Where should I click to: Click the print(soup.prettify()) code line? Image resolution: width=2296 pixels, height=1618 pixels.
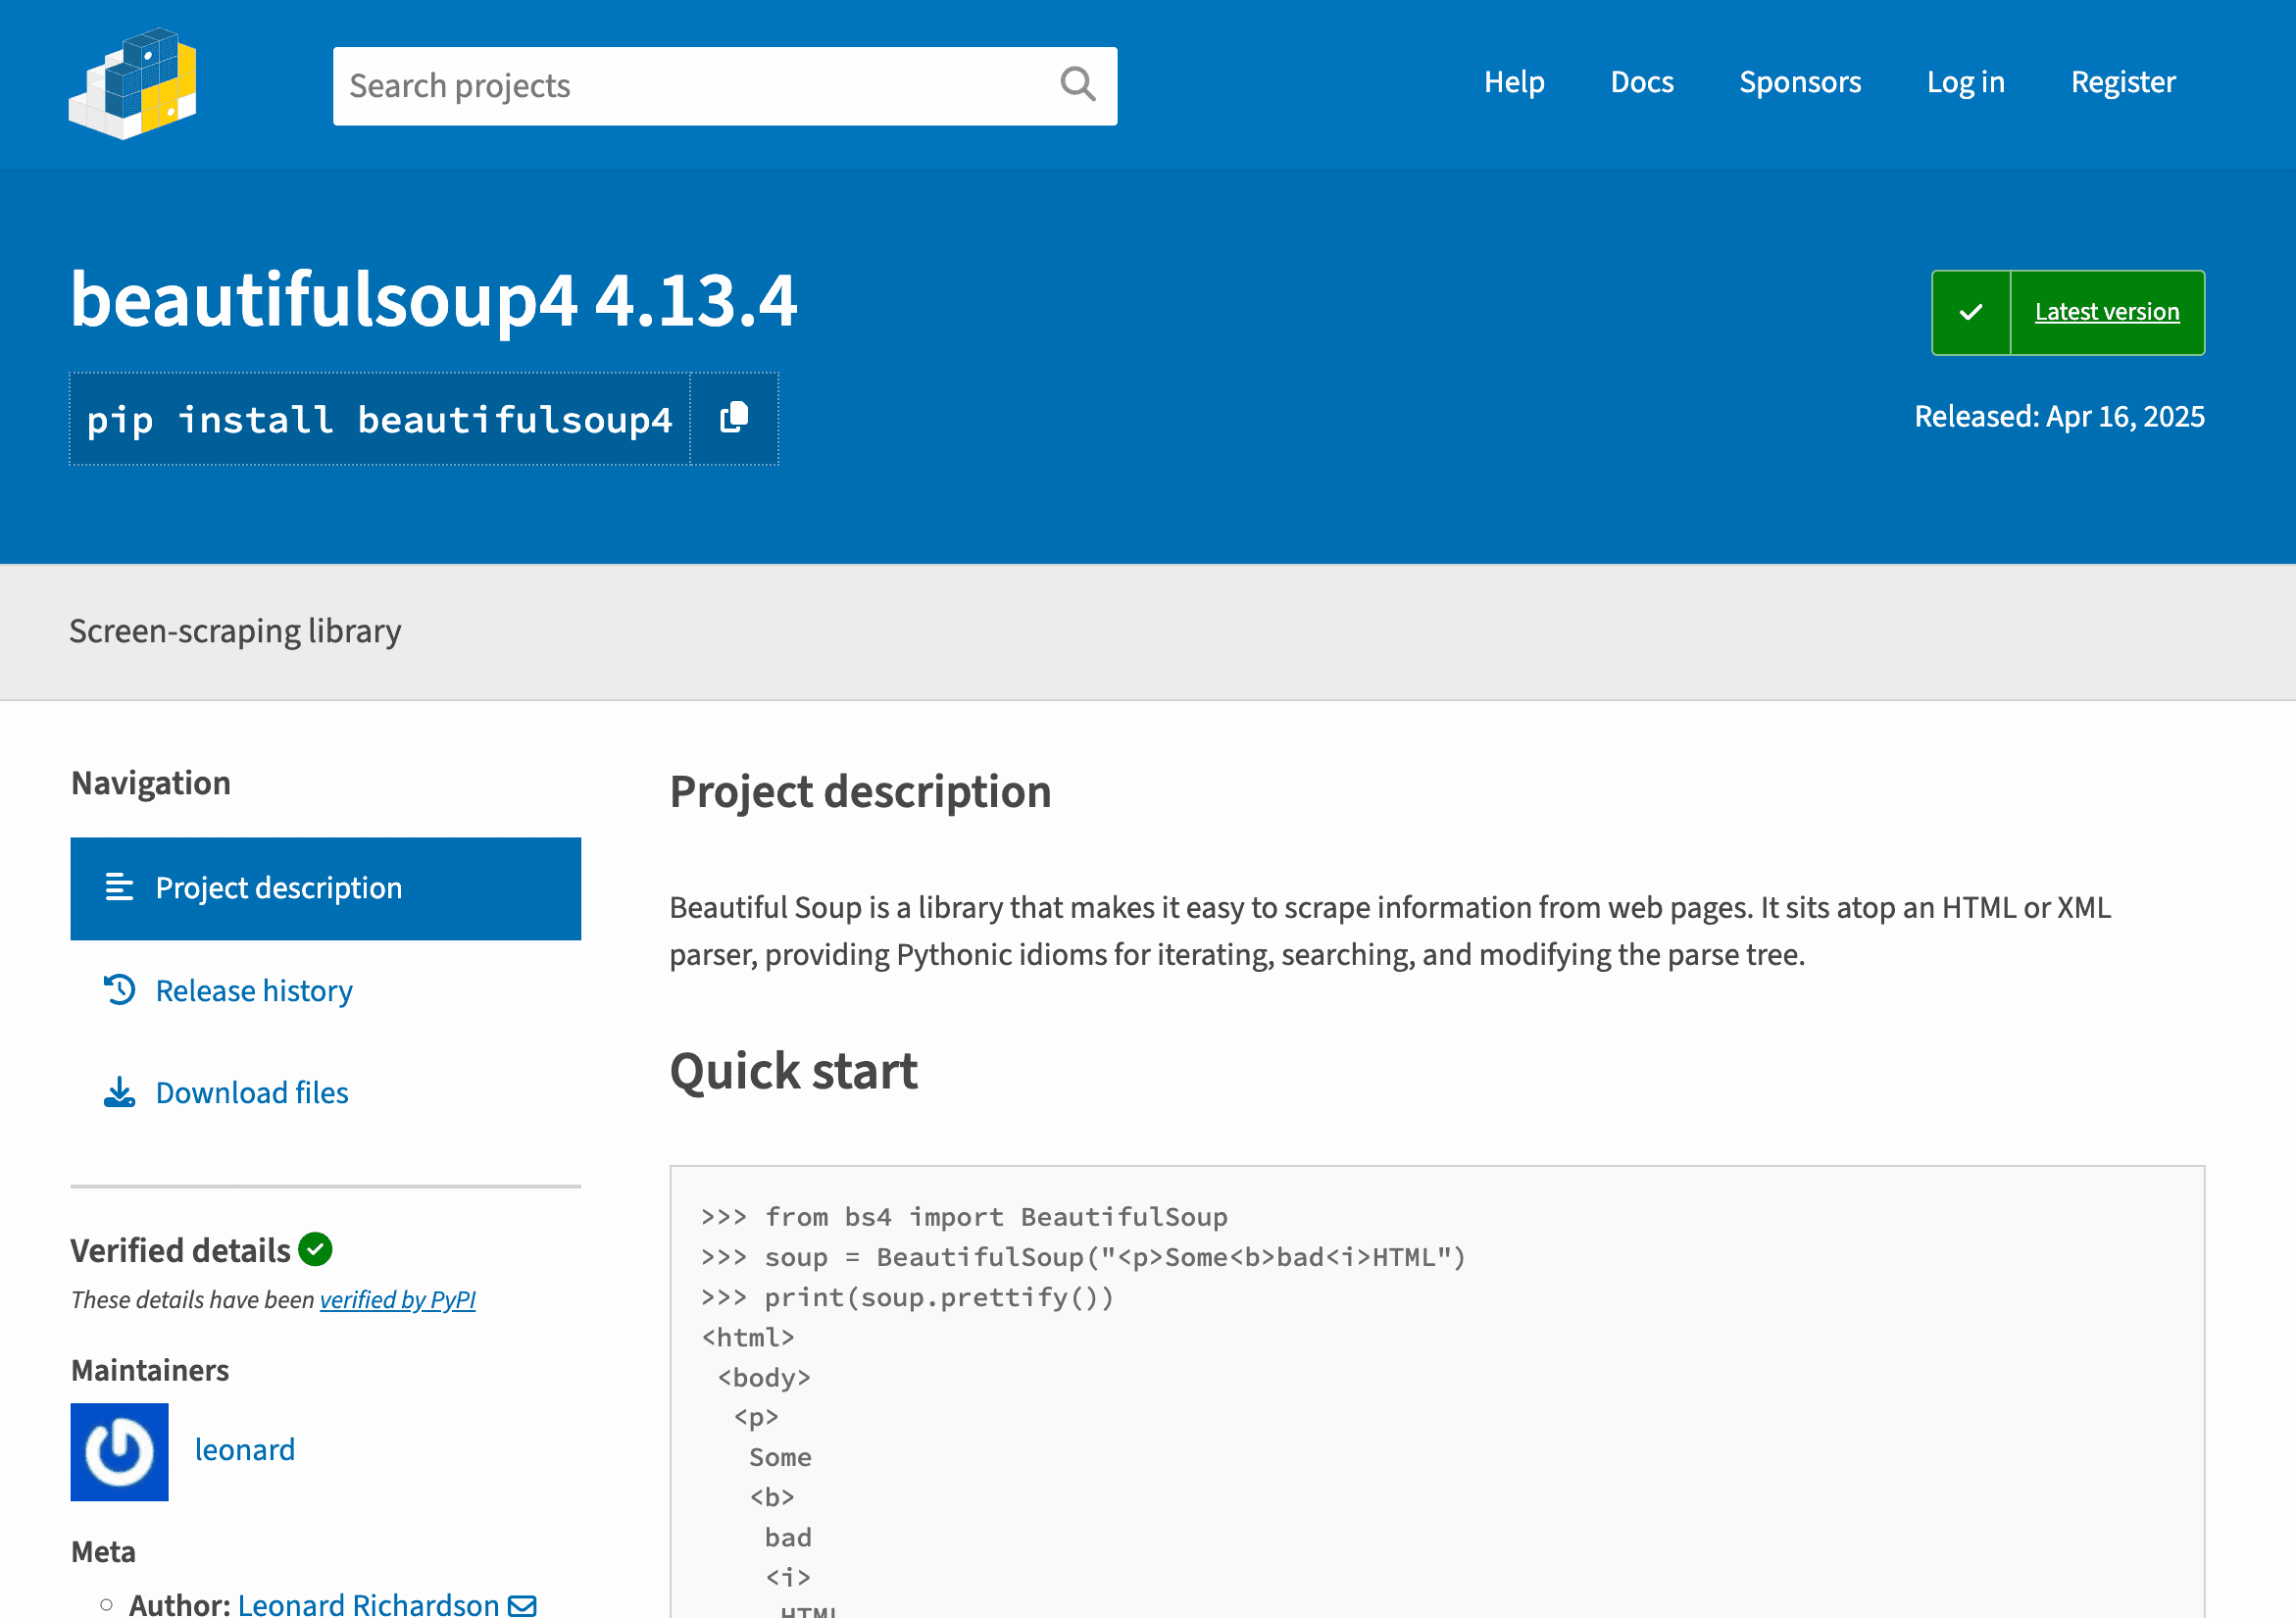click(907, 1297)
